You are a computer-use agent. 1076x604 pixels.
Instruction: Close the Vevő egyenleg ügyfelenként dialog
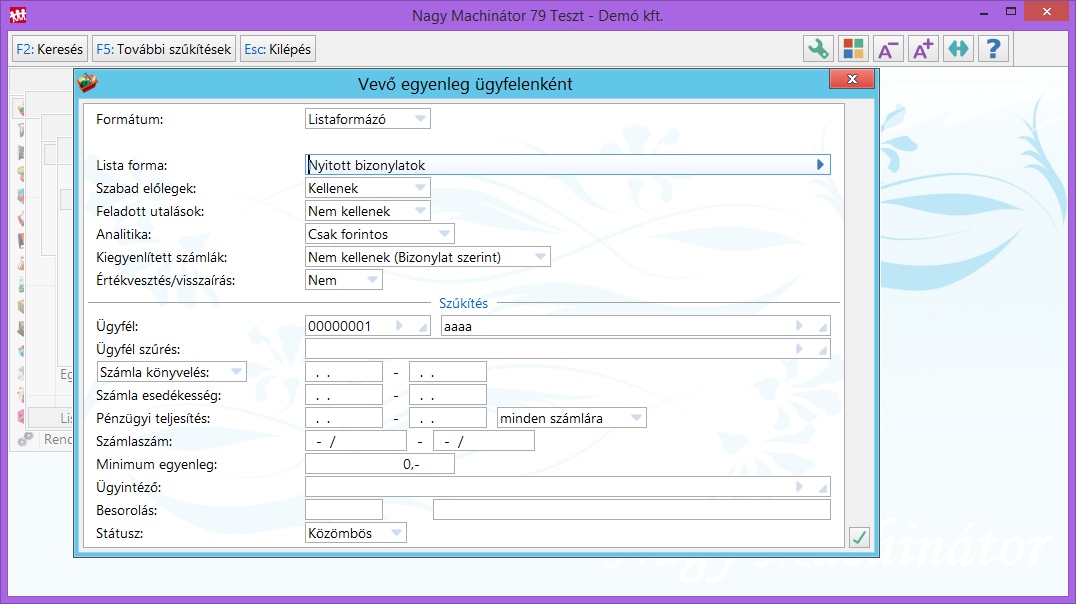point(852,79)
